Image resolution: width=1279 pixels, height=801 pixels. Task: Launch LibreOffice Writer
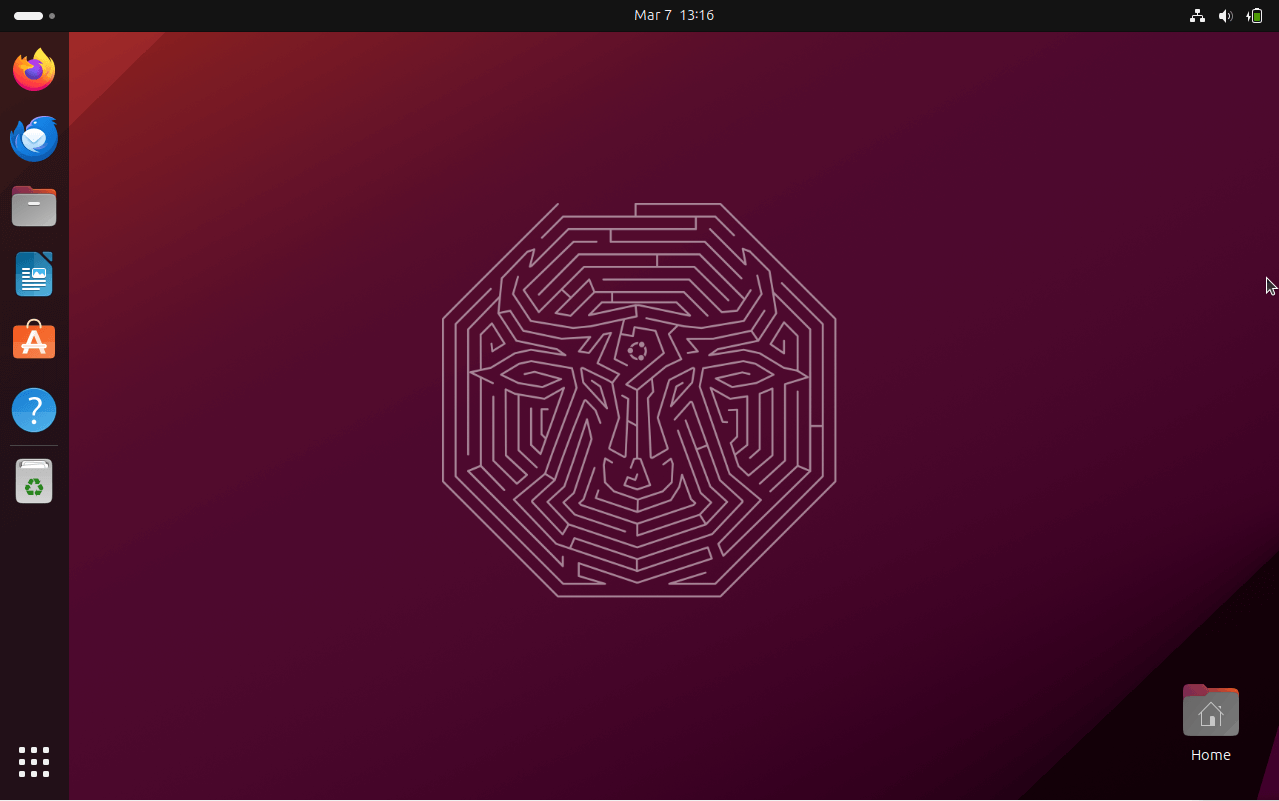pos(33,273)
